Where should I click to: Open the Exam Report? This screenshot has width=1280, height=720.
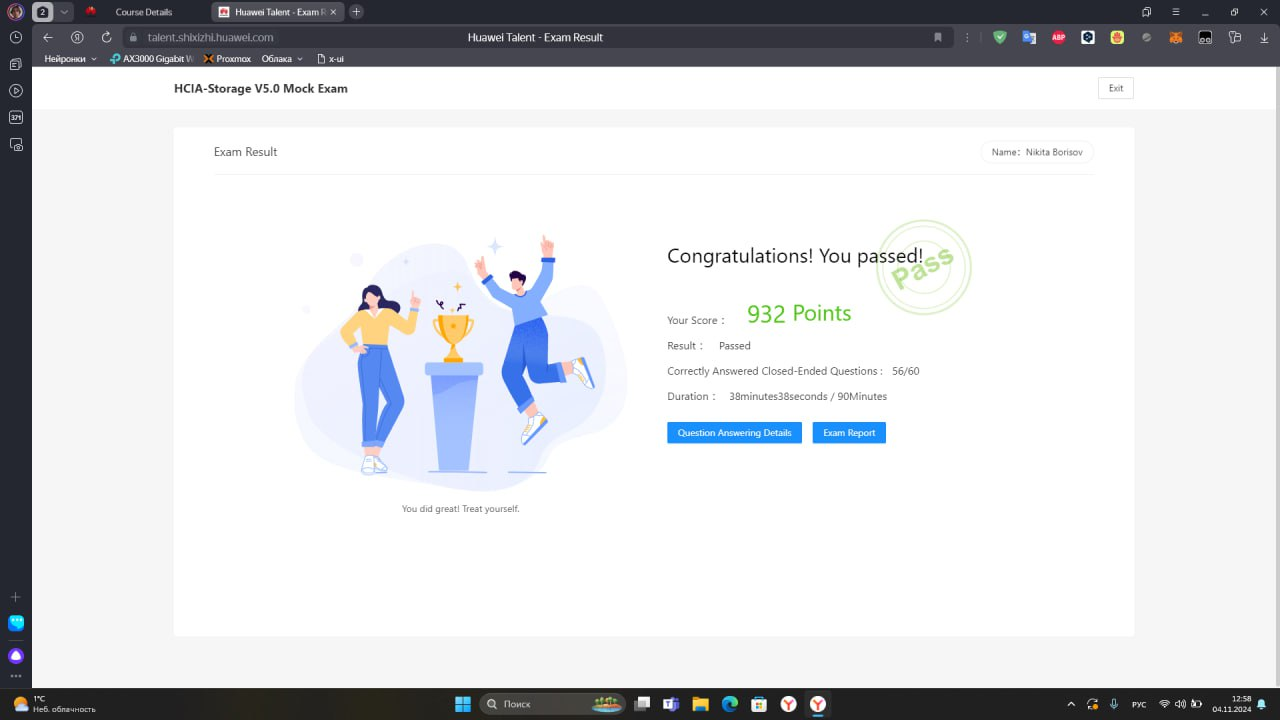pyautogui.click(x=849, y=433)
